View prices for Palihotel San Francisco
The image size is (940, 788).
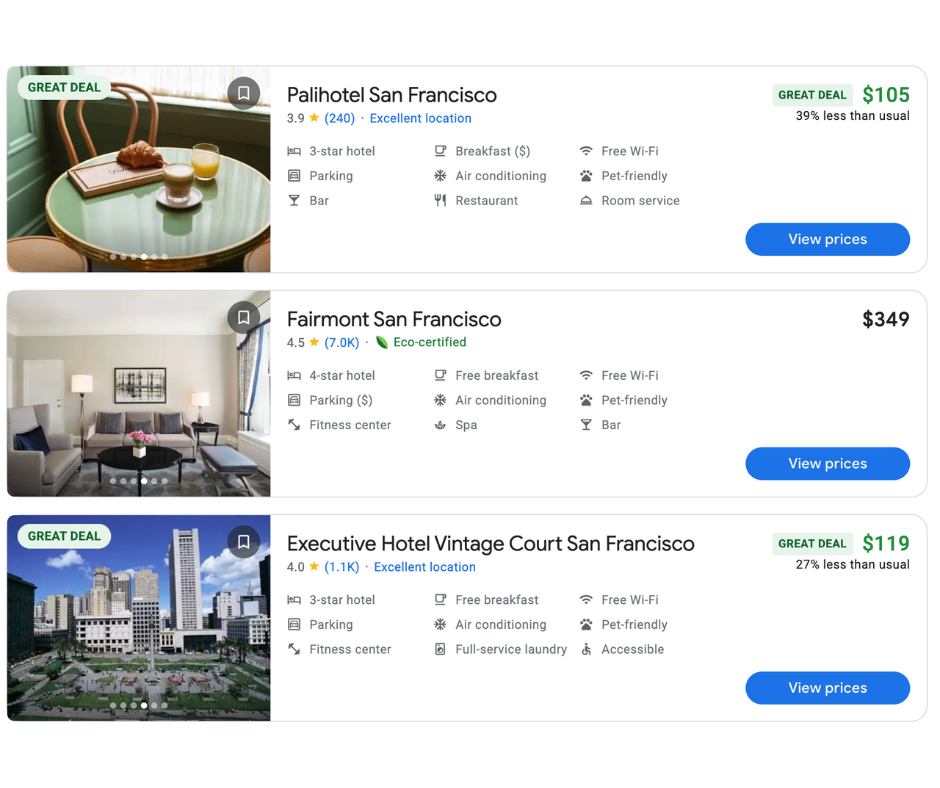coord(827,239)
